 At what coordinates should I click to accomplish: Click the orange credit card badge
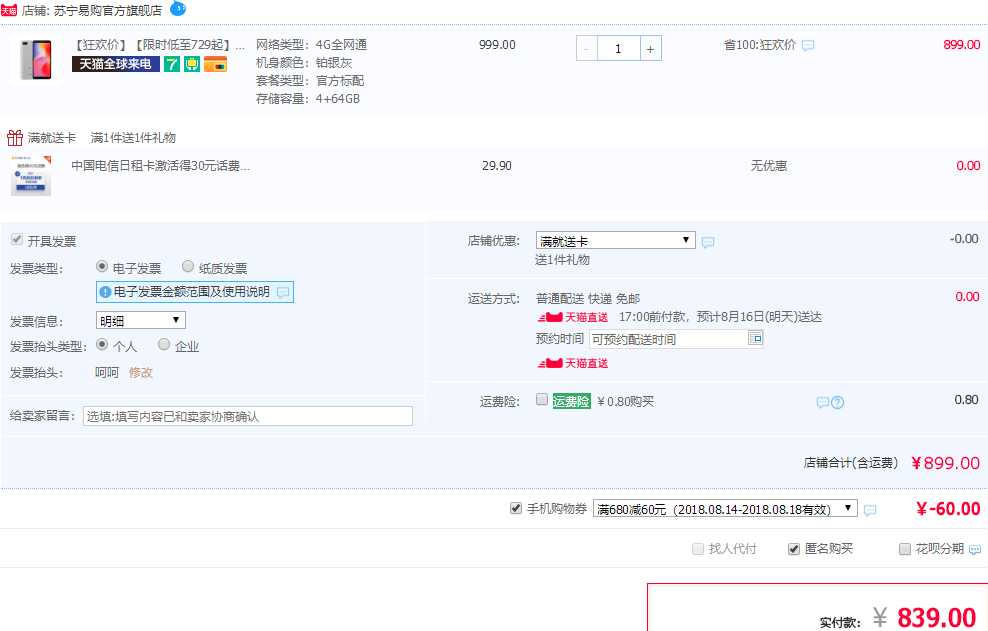pos(215,64)
